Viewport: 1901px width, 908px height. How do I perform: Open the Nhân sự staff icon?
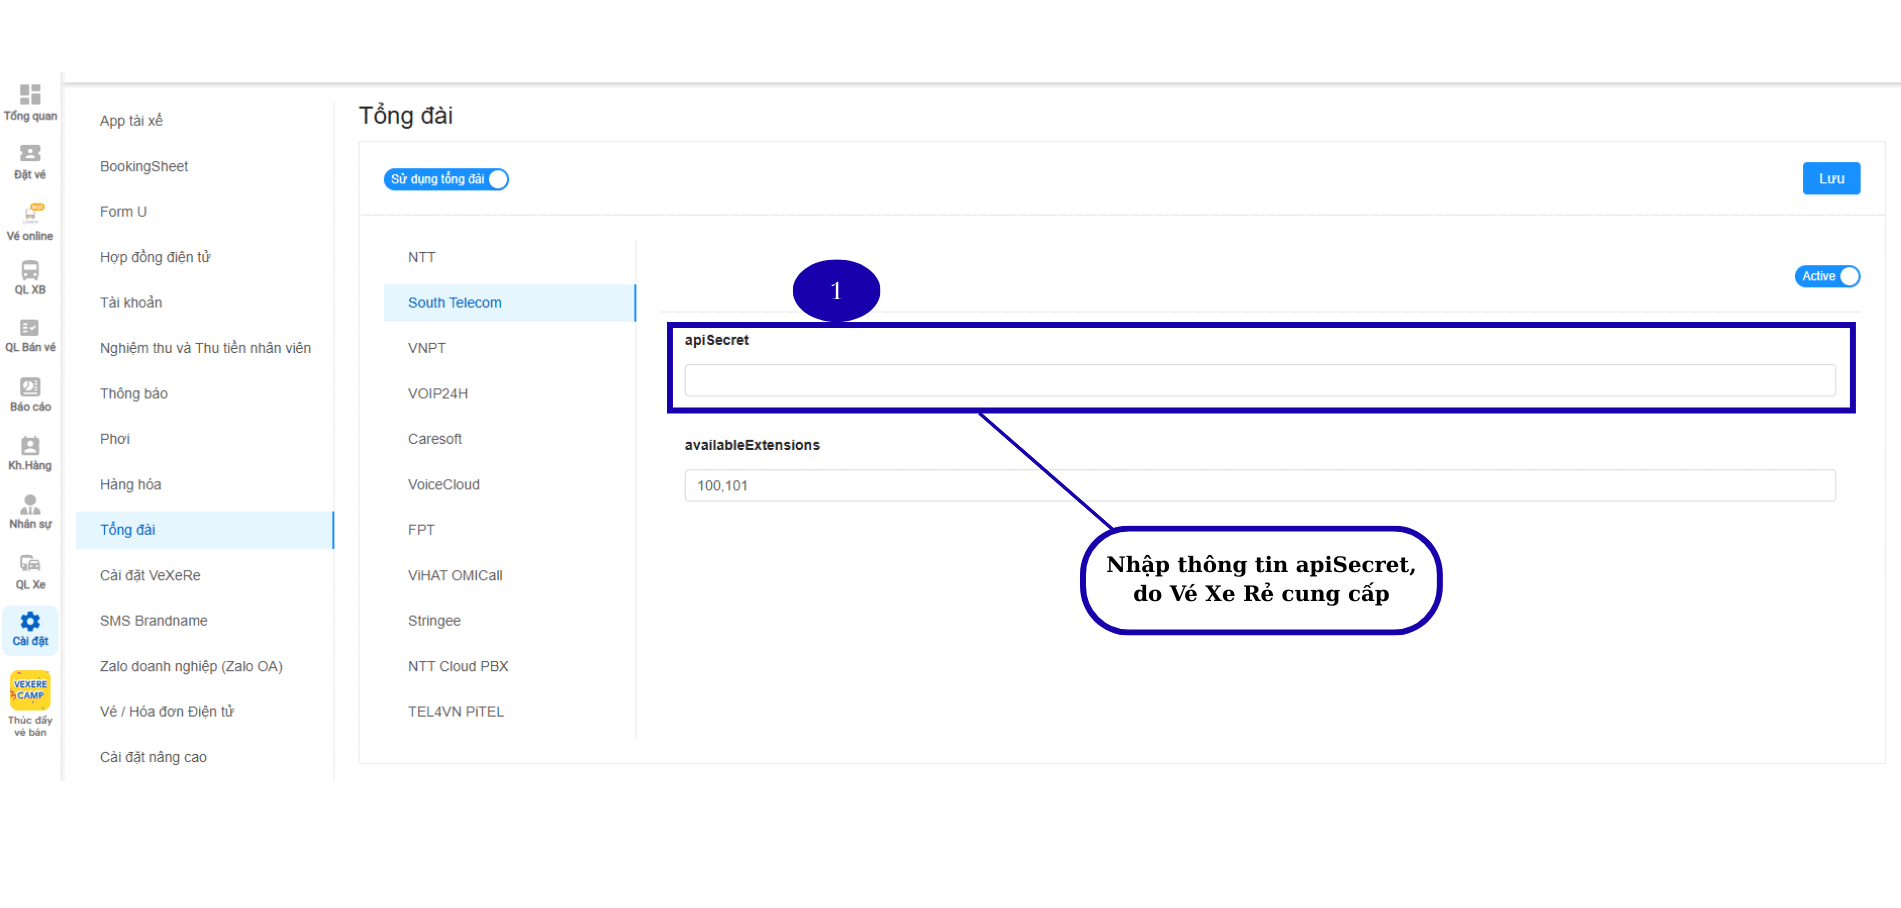30,505
